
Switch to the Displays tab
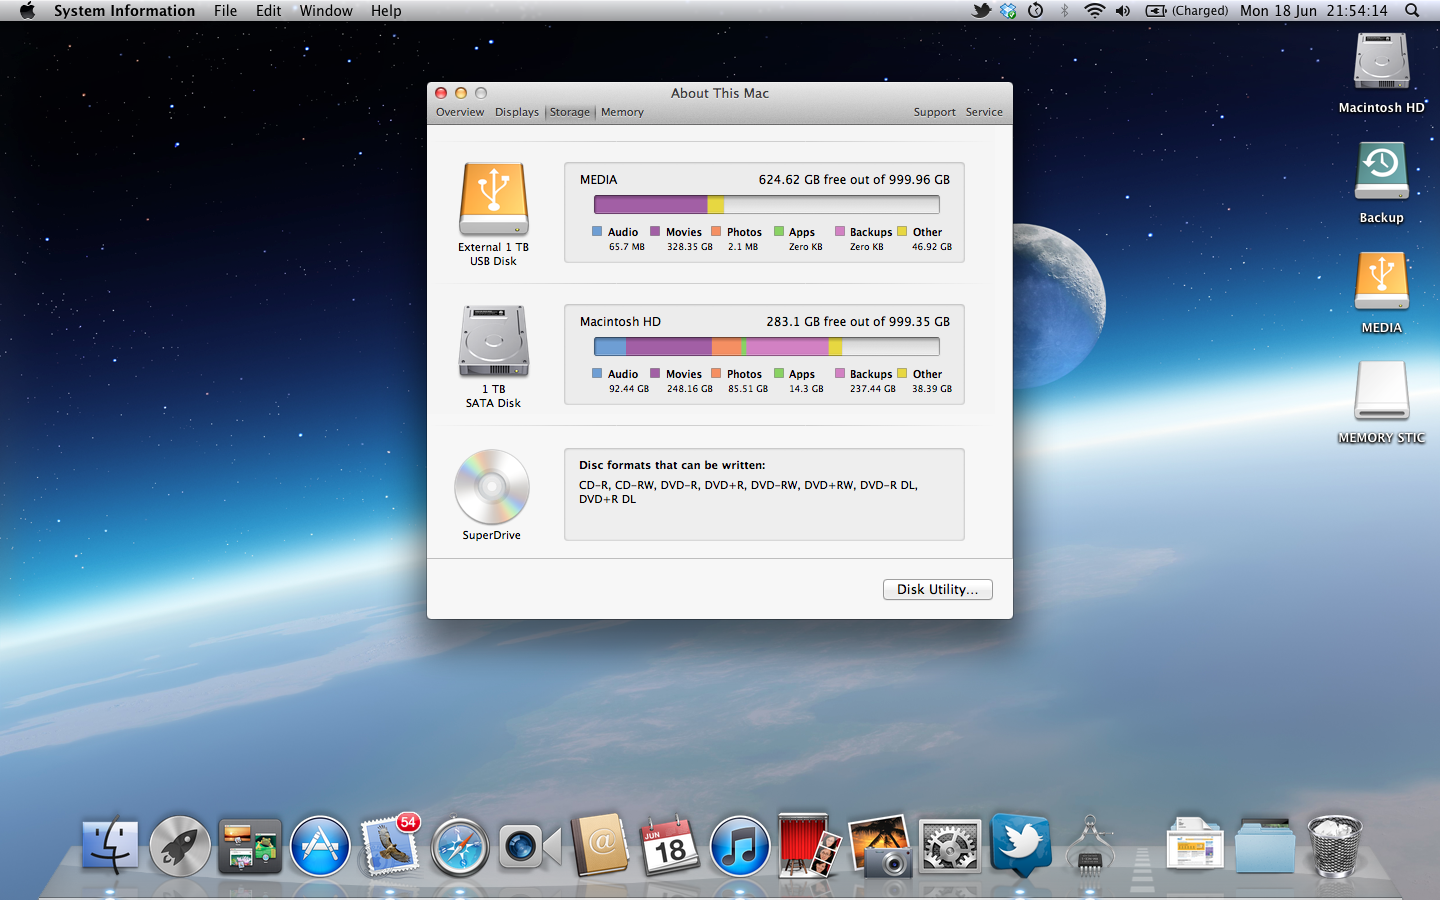(x=517, y=112)
